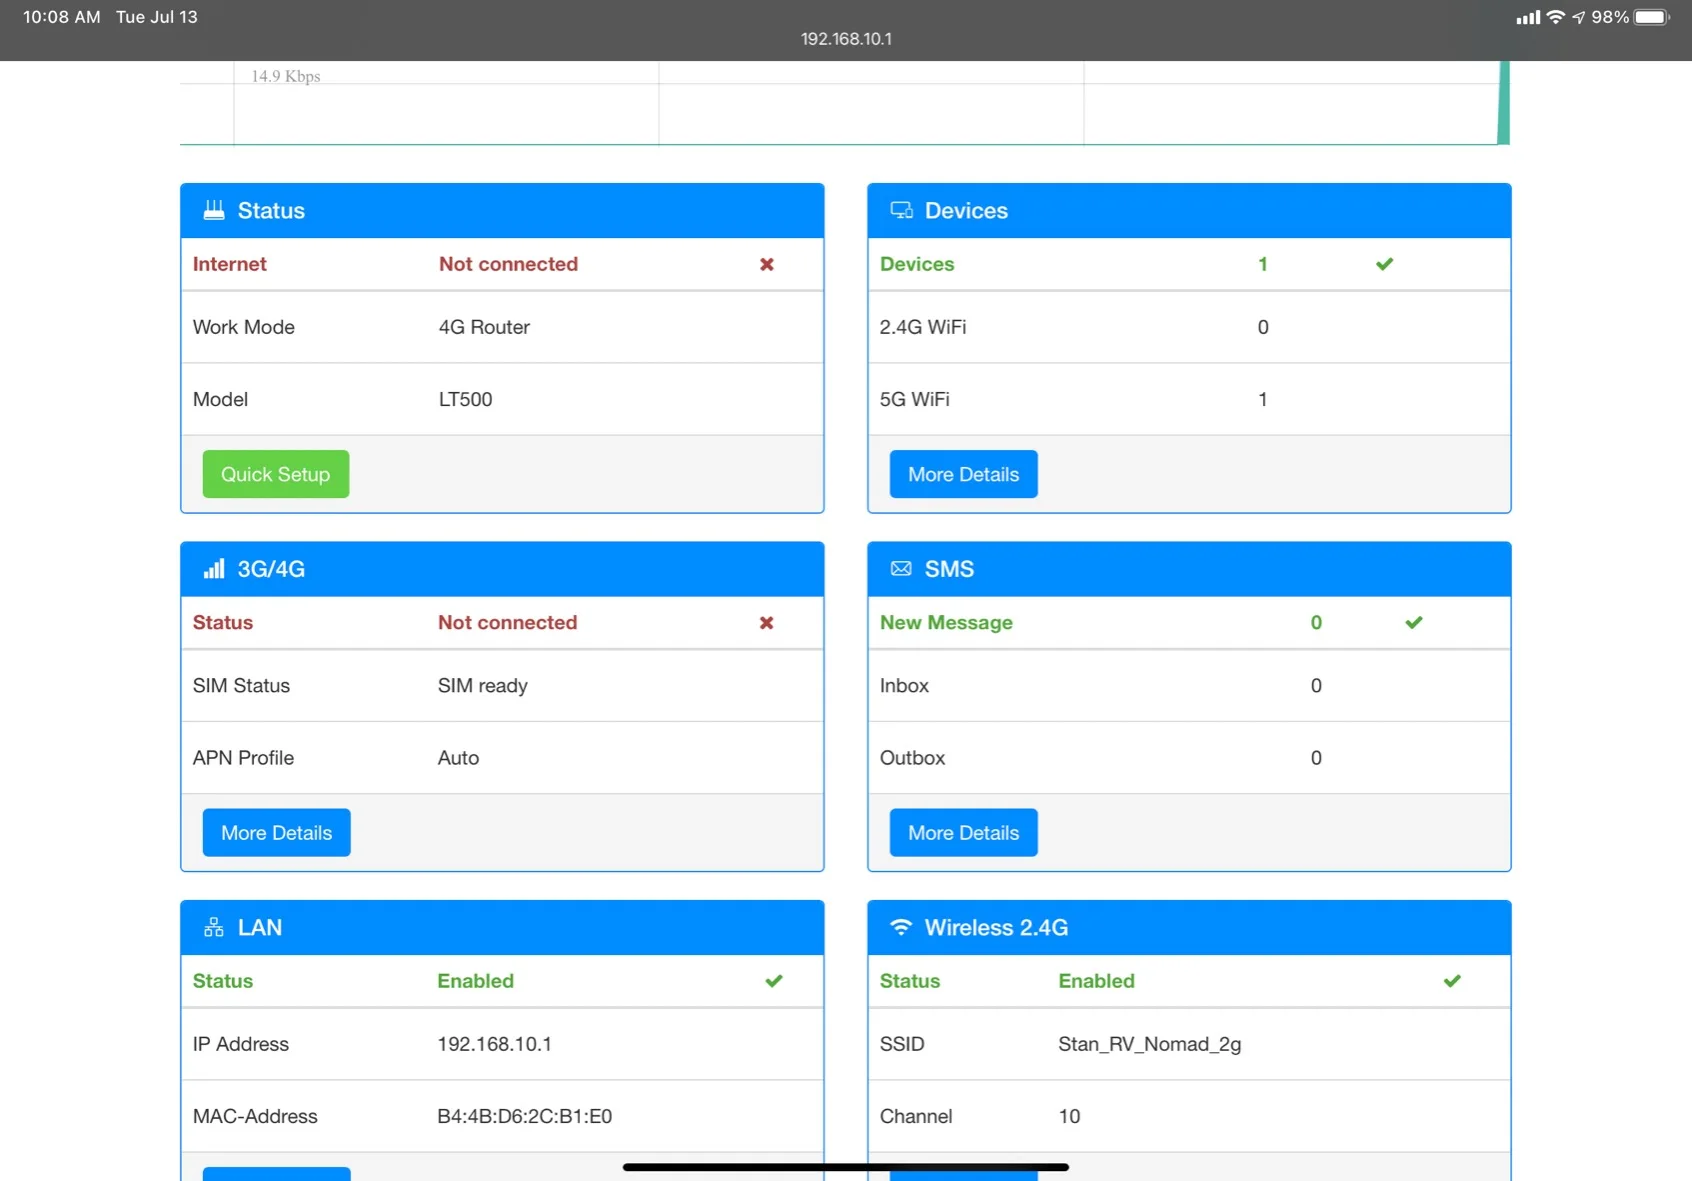The height and width of the screenshot is (1181, 1692).
Task: Open More Details for SMS
Action: [963, 832]
